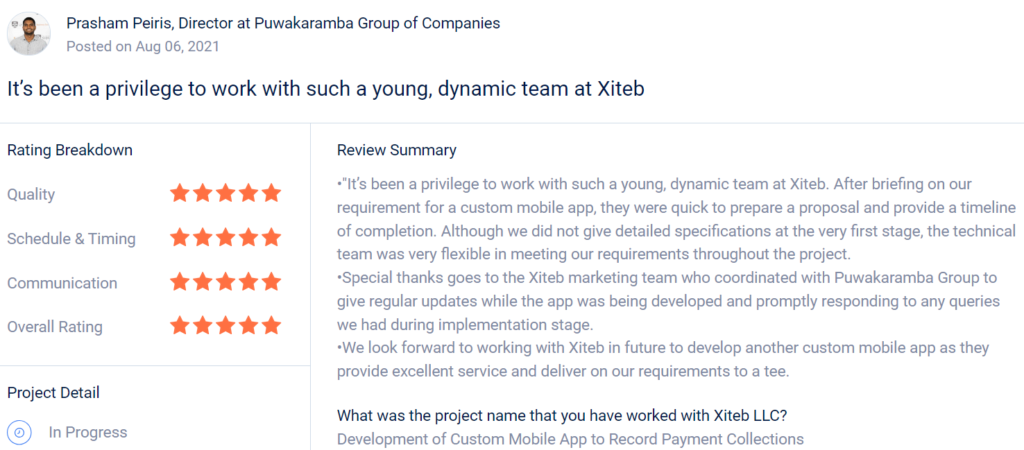Click the In Progress clock icon
This screenshot has width=1024, height=450.
coord(20,432)
